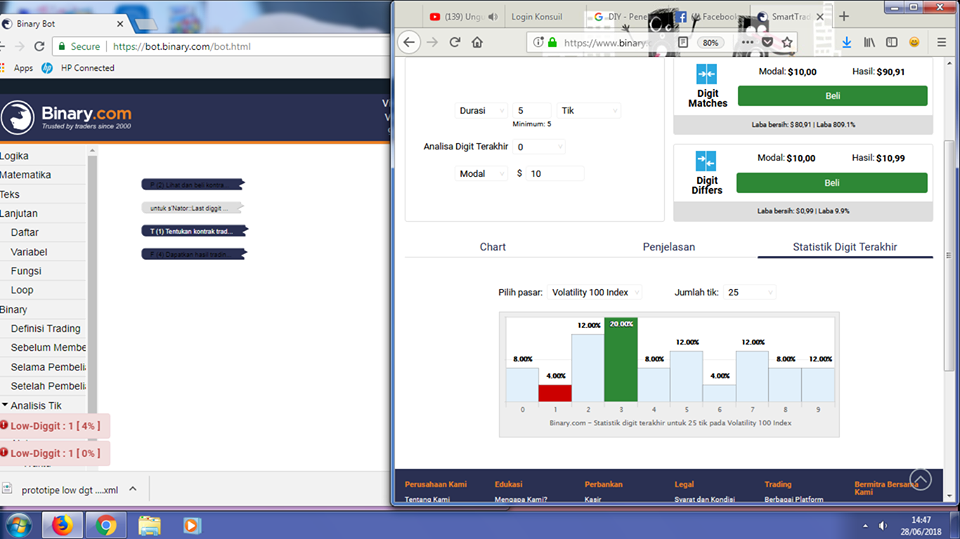Go to Firefox home page icon
Viewport: 960px width, 539px height.
coord(477,42)
